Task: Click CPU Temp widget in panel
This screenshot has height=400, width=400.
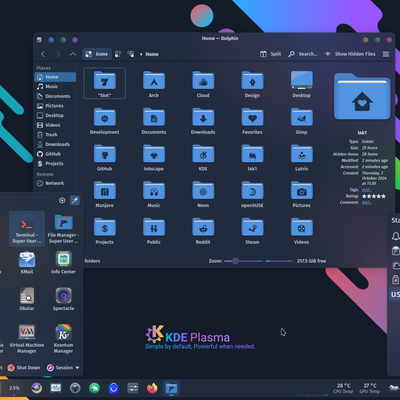Action: (343, 388)
